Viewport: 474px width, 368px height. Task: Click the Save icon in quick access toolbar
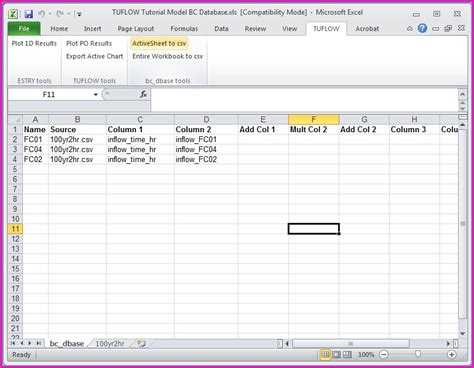[x=29, y=14]
